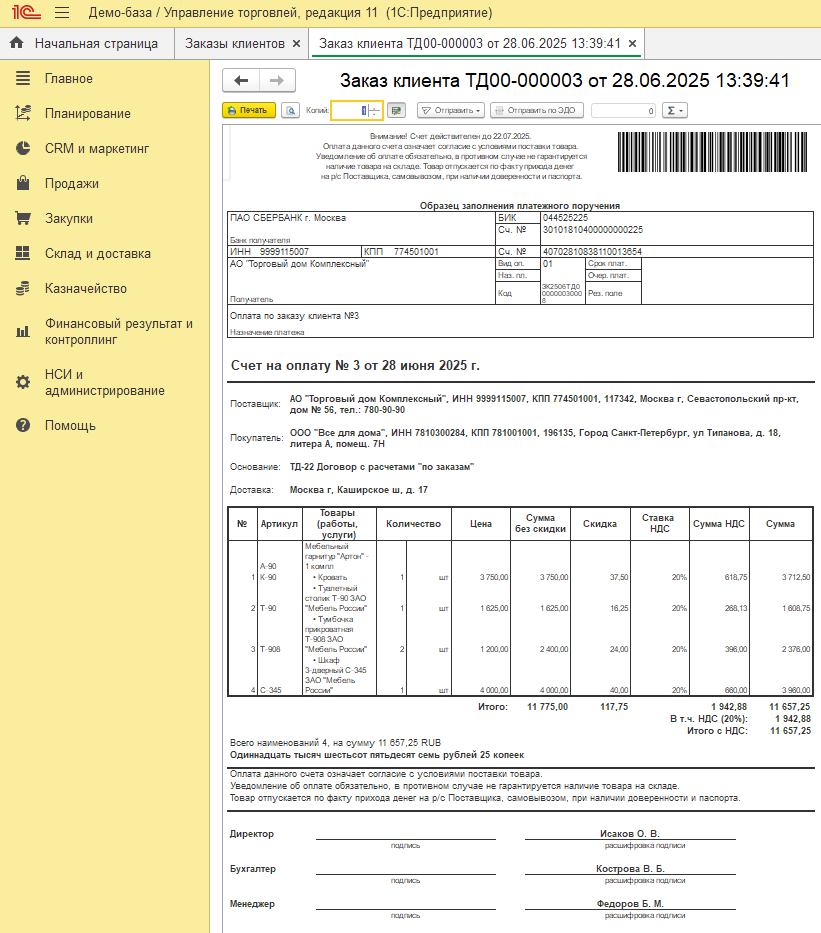Close the Заказы клиентов tab
Viewport: 821px width, 933px height.
(x=296, y=43)
